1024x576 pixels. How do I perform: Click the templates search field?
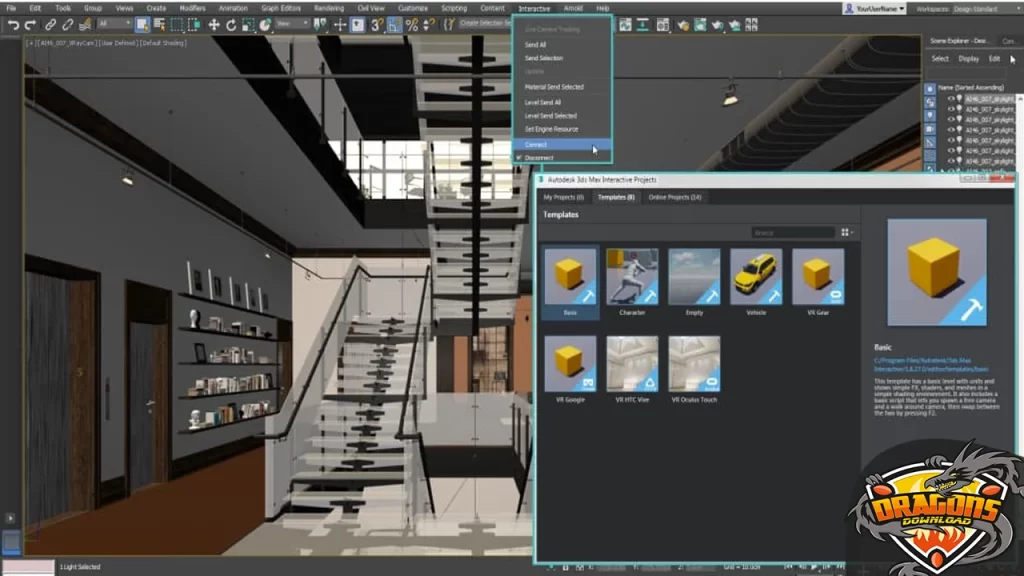pyautogui.click(x=793, y=232)
